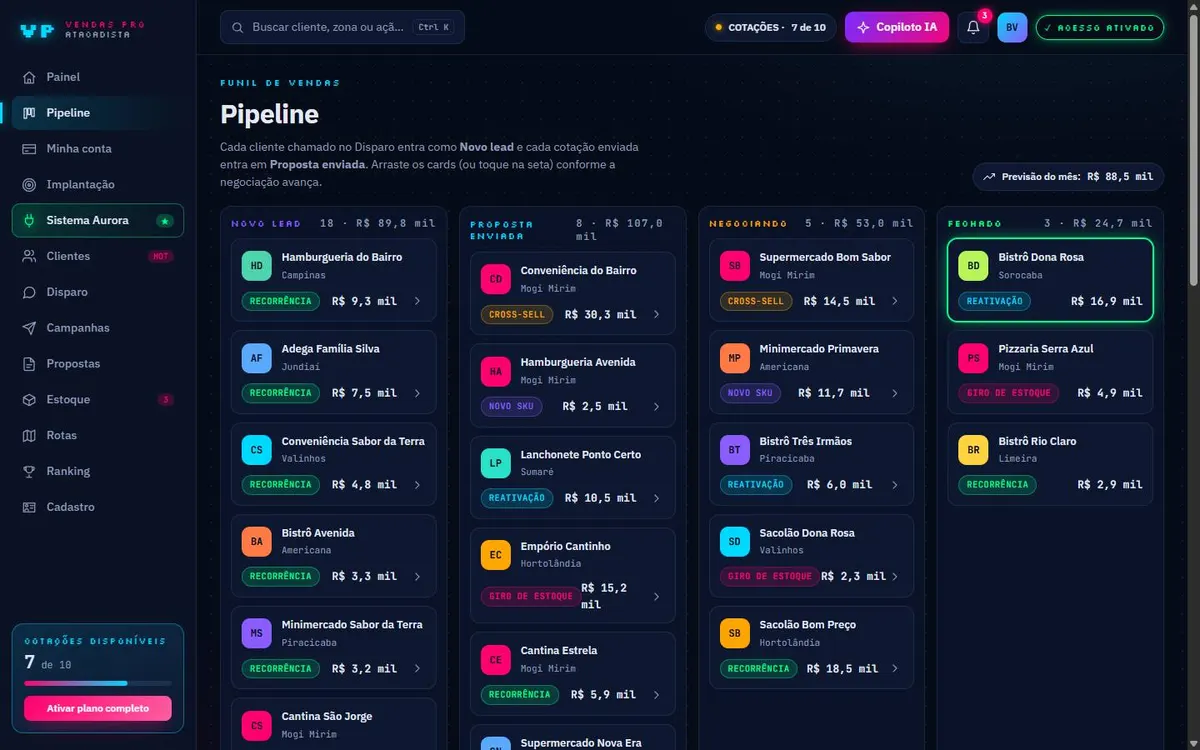
Task: Open the Implantação section
Action: 98,185
